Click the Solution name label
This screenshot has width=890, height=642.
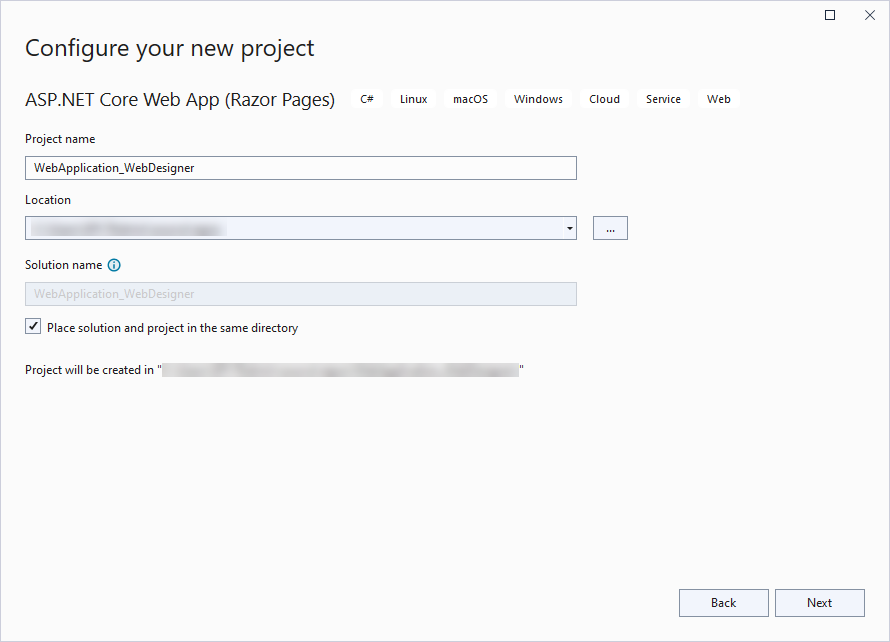(x=64, y=265)
